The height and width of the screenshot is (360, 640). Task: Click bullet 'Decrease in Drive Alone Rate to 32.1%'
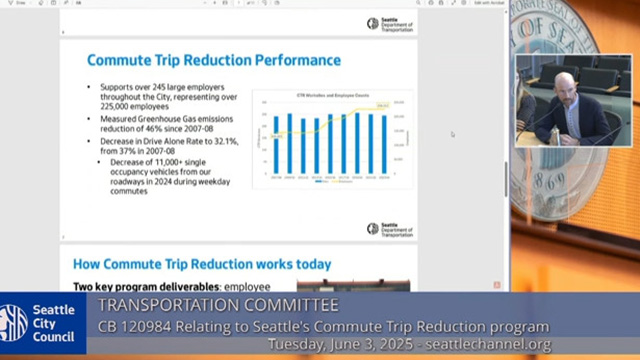pyautogui.click(x=169, y=146)
